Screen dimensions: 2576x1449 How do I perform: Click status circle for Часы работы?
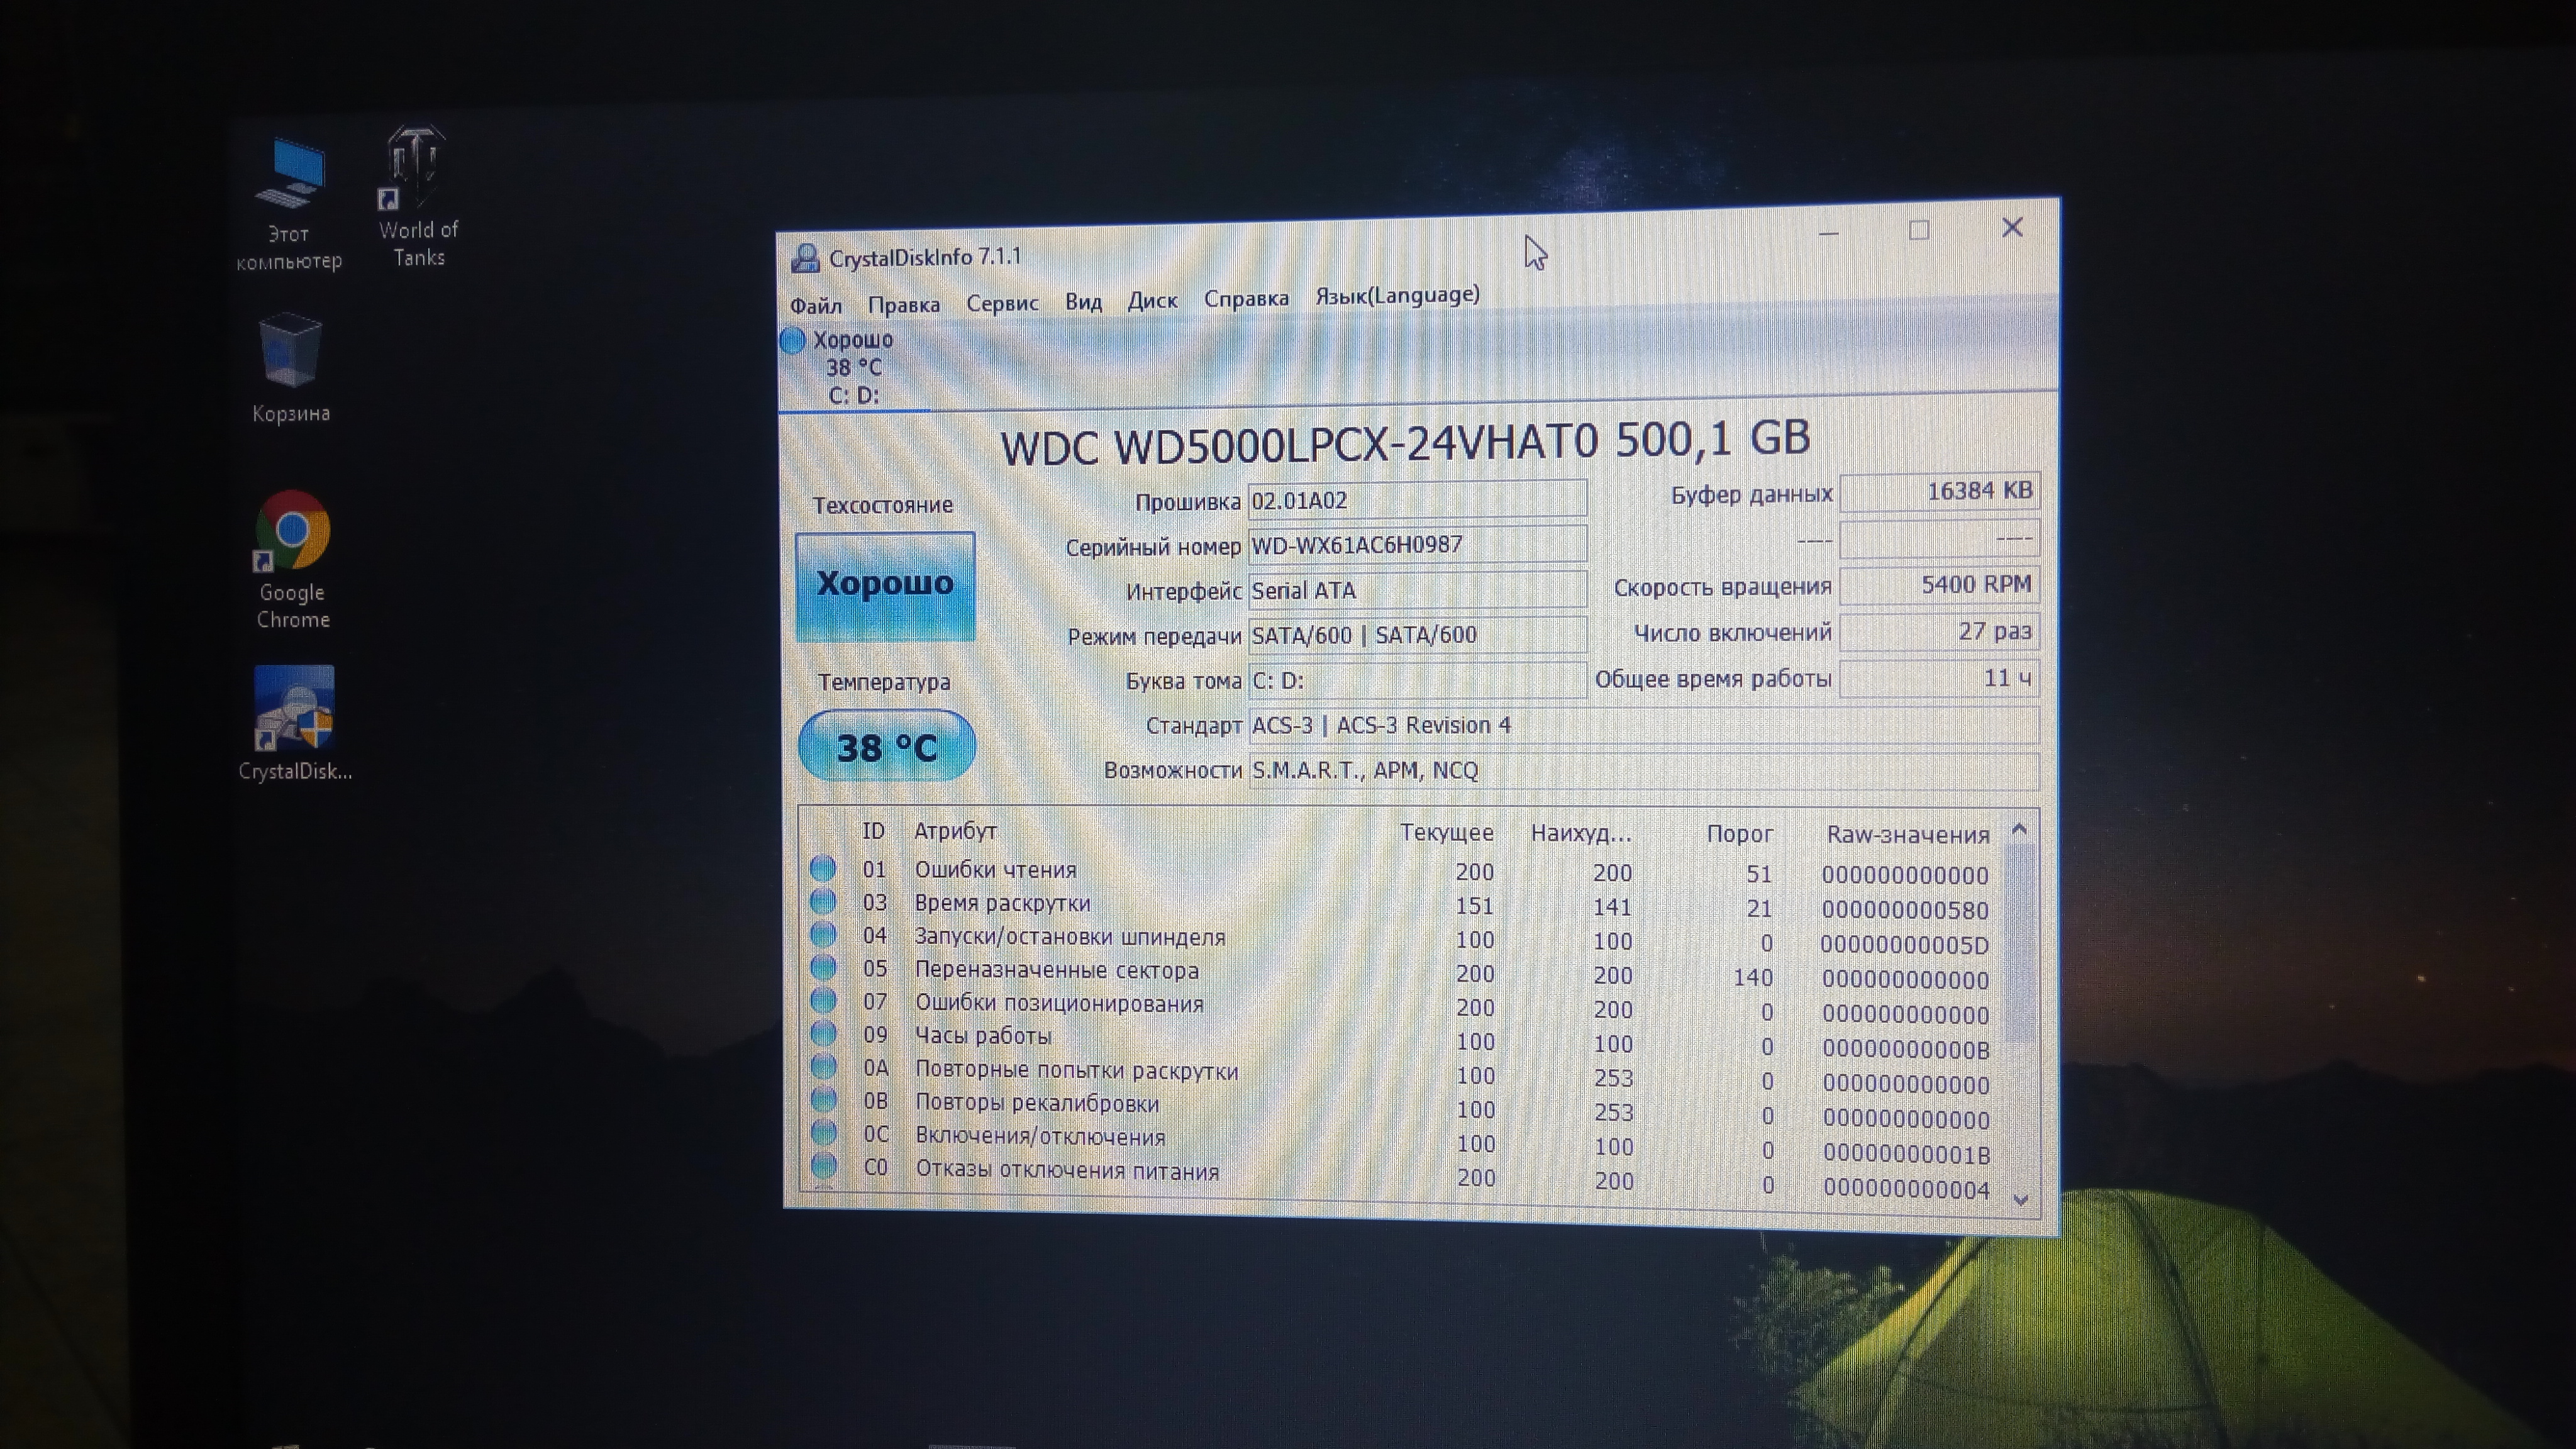(823, 1034)
